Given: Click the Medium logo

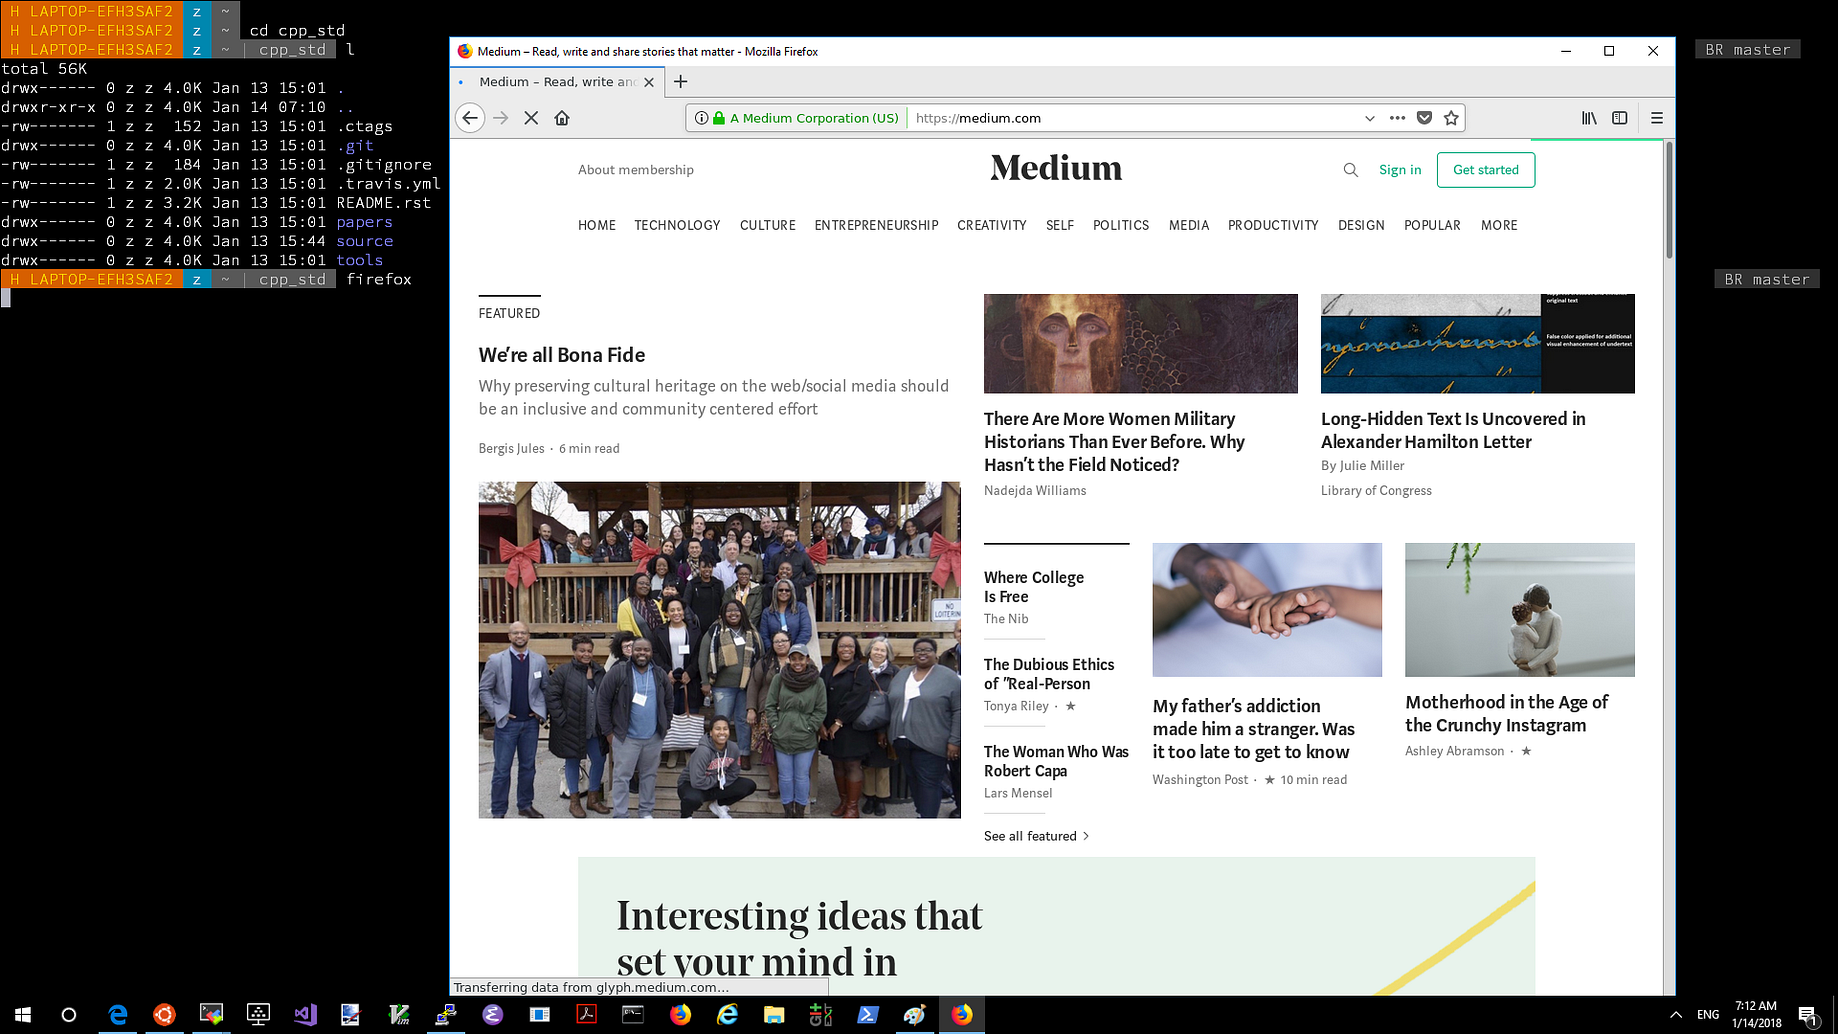Looking at the screenshot, I should [1056, 168].
